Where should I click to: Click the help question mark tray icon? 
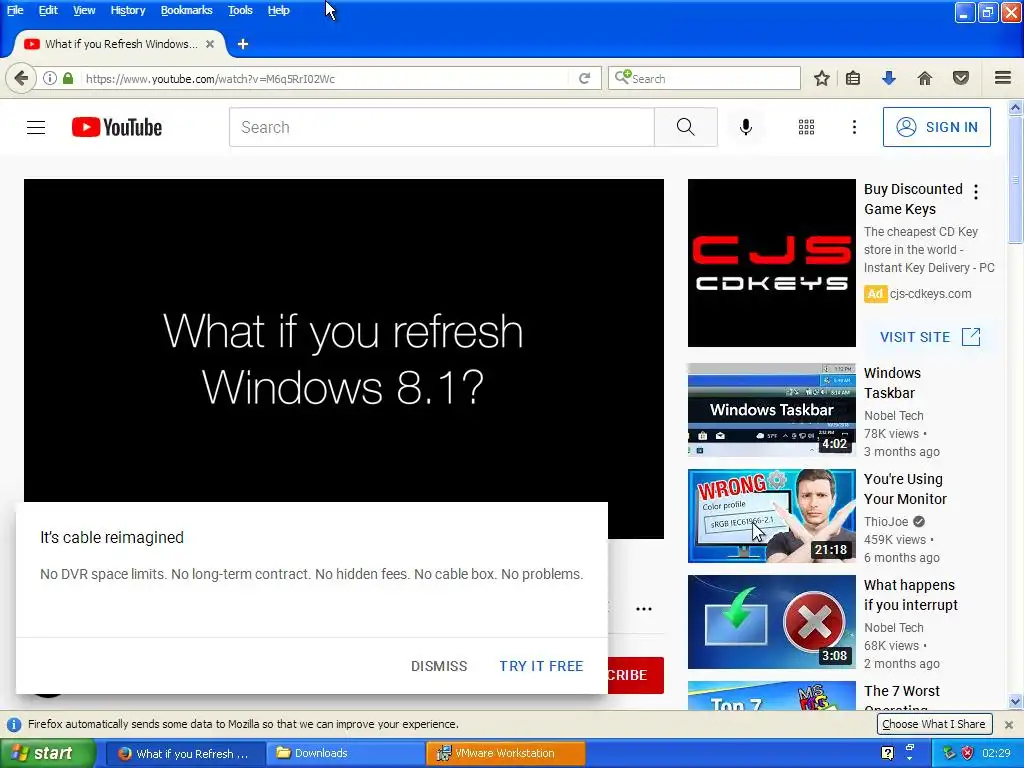pos(888,752)
